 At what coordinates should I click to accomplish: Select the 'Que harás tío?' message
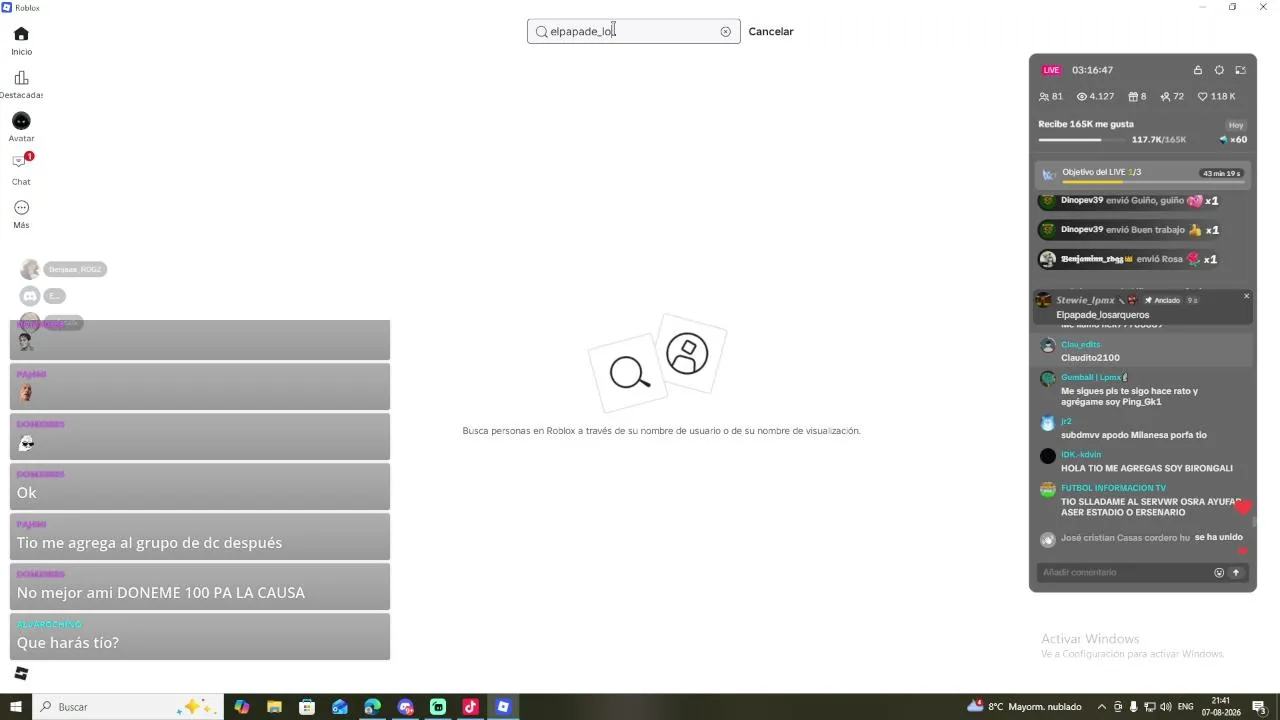200,637
